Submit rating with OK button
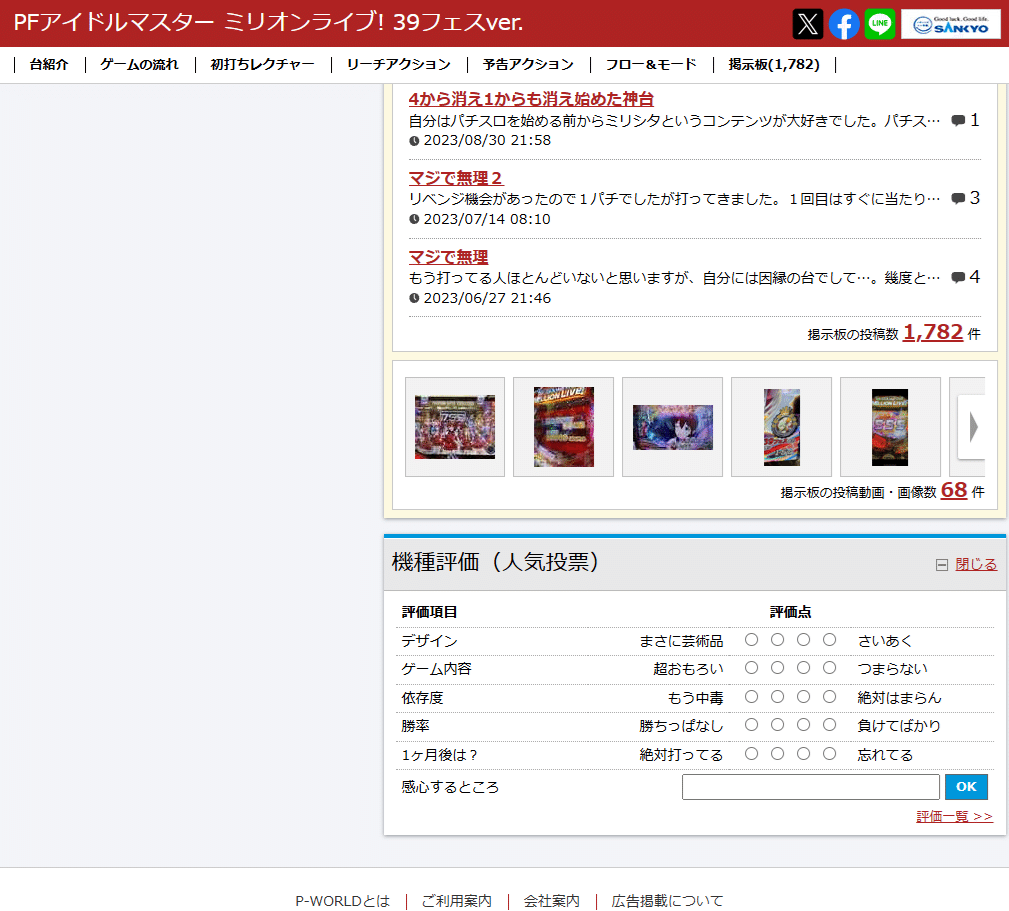 (966, 787)
